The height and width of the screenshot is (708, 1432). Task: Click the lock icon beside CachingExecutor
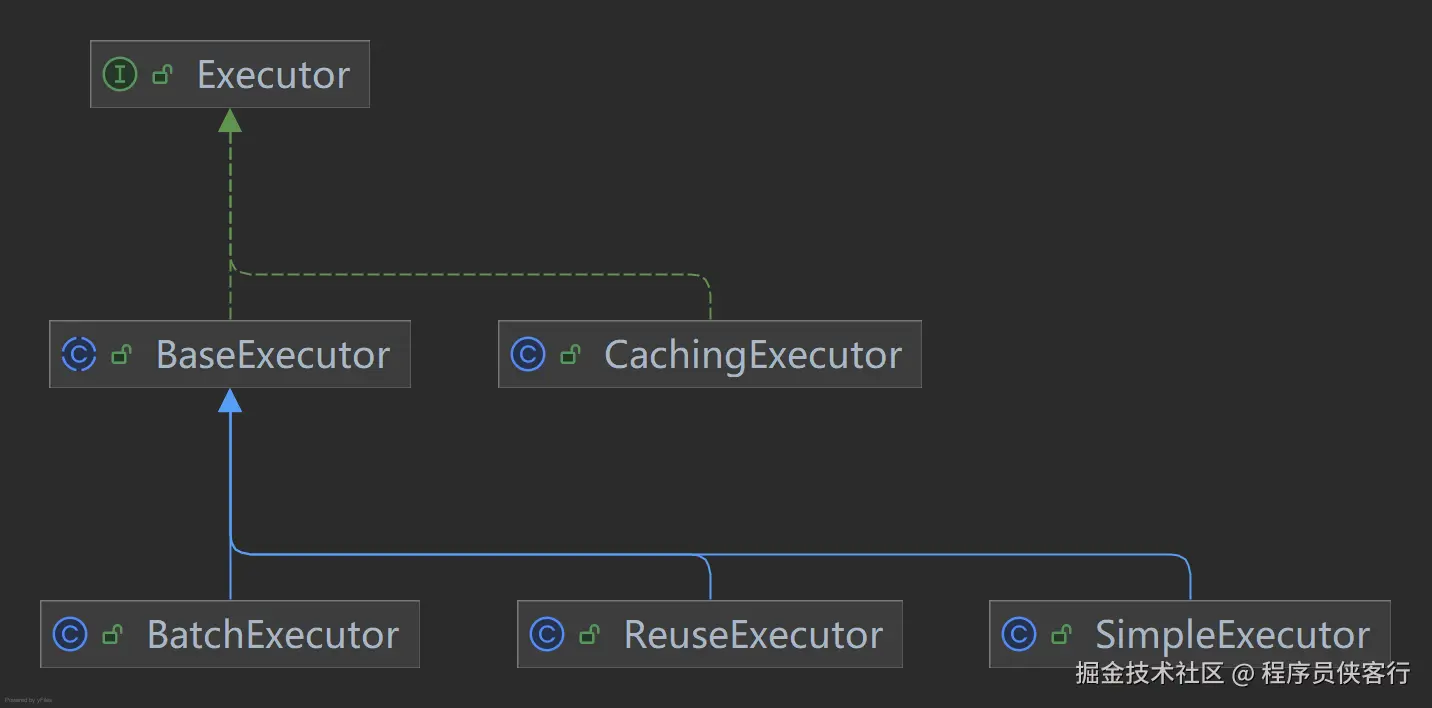coord(570,355)
